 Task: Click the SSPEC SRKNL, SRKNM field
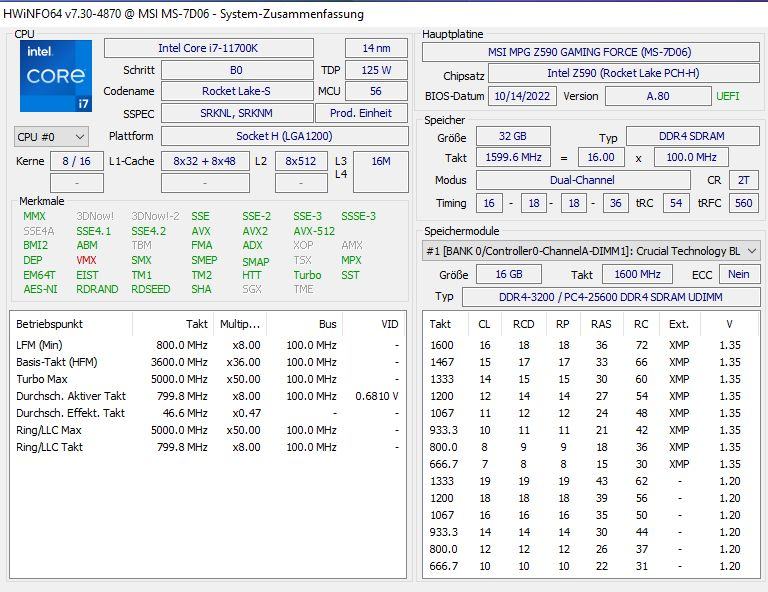point(237,113)
